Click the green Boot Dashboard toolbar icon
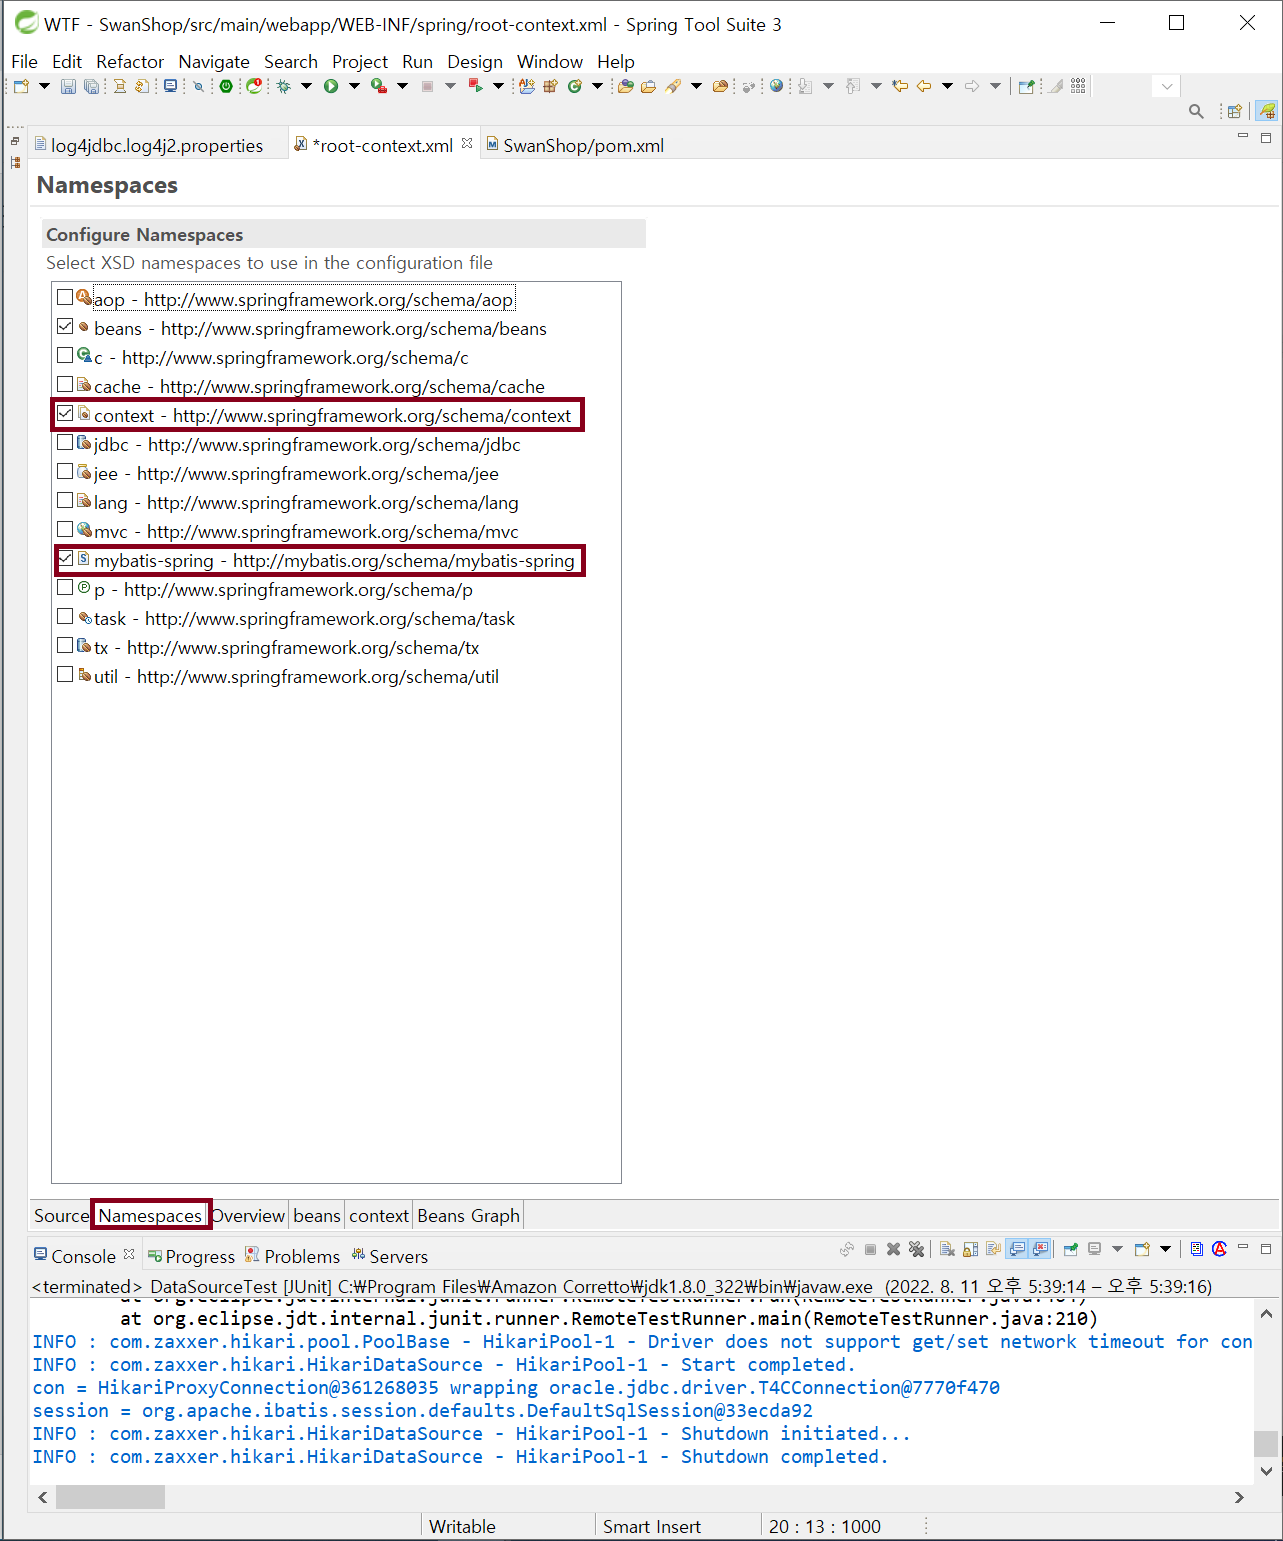 coord(226,86)
